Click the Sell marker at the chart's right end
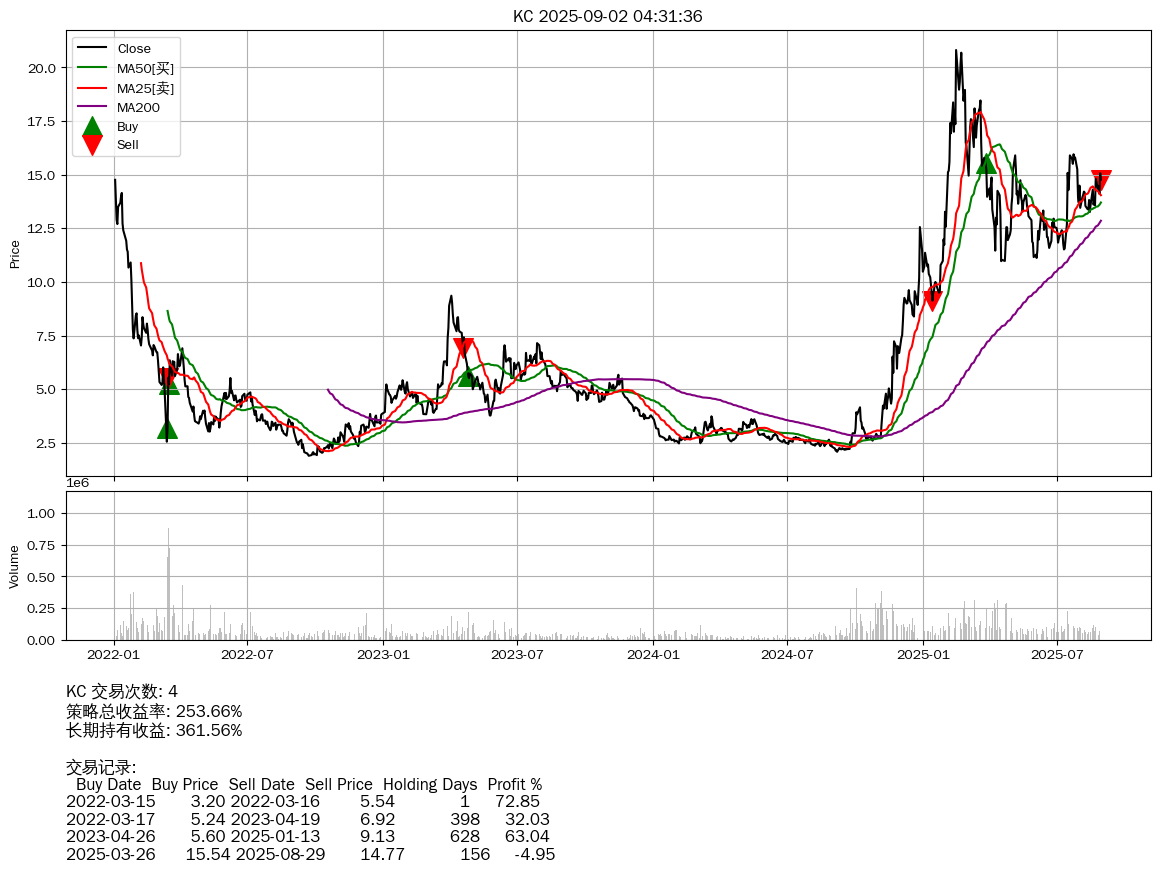This screenshot has width=1160, height=872. [1101, 181]
